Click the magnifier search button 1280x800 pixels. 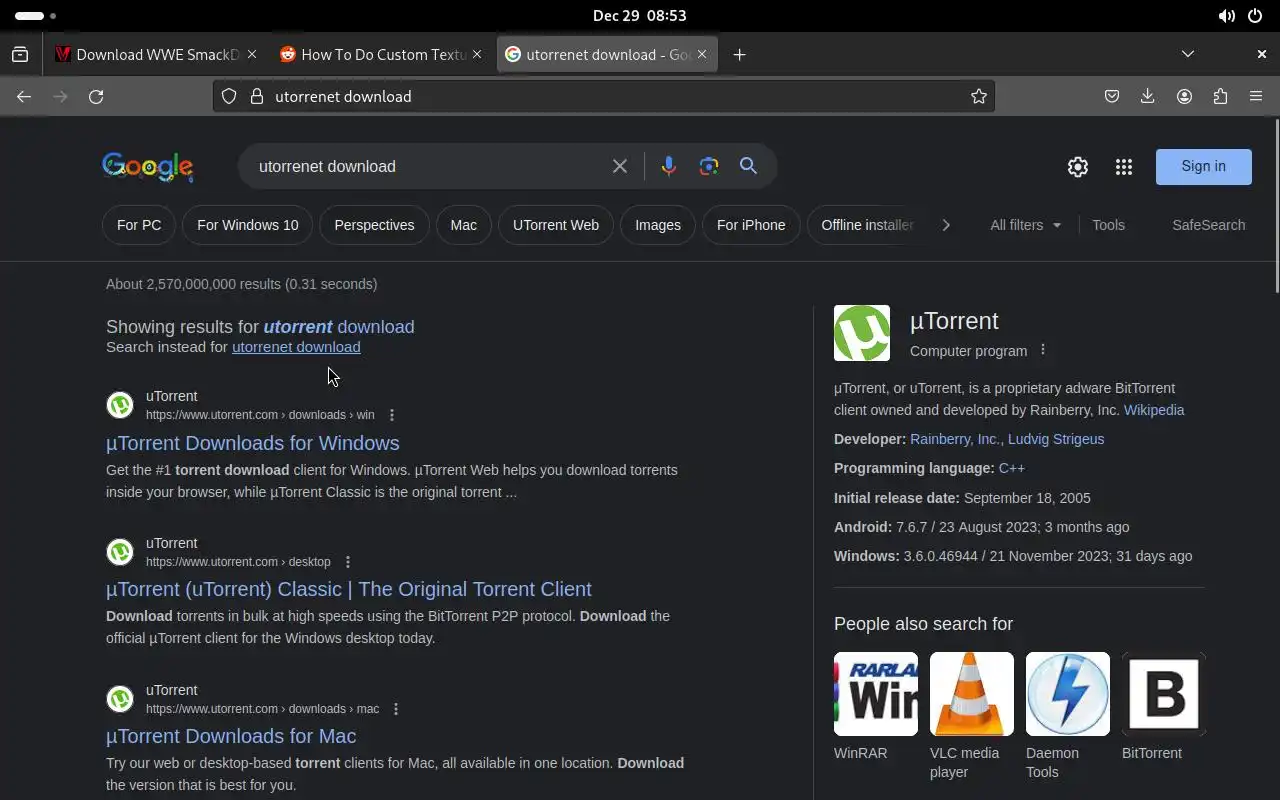pyautogui.click(x=748, y=166)
